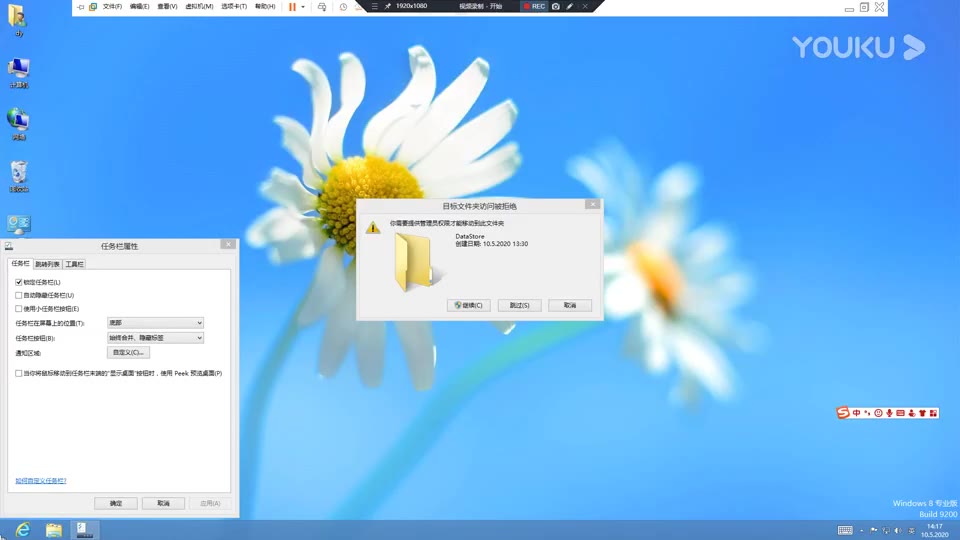
Task: Click the network tray icon
Action: (886, 530)
